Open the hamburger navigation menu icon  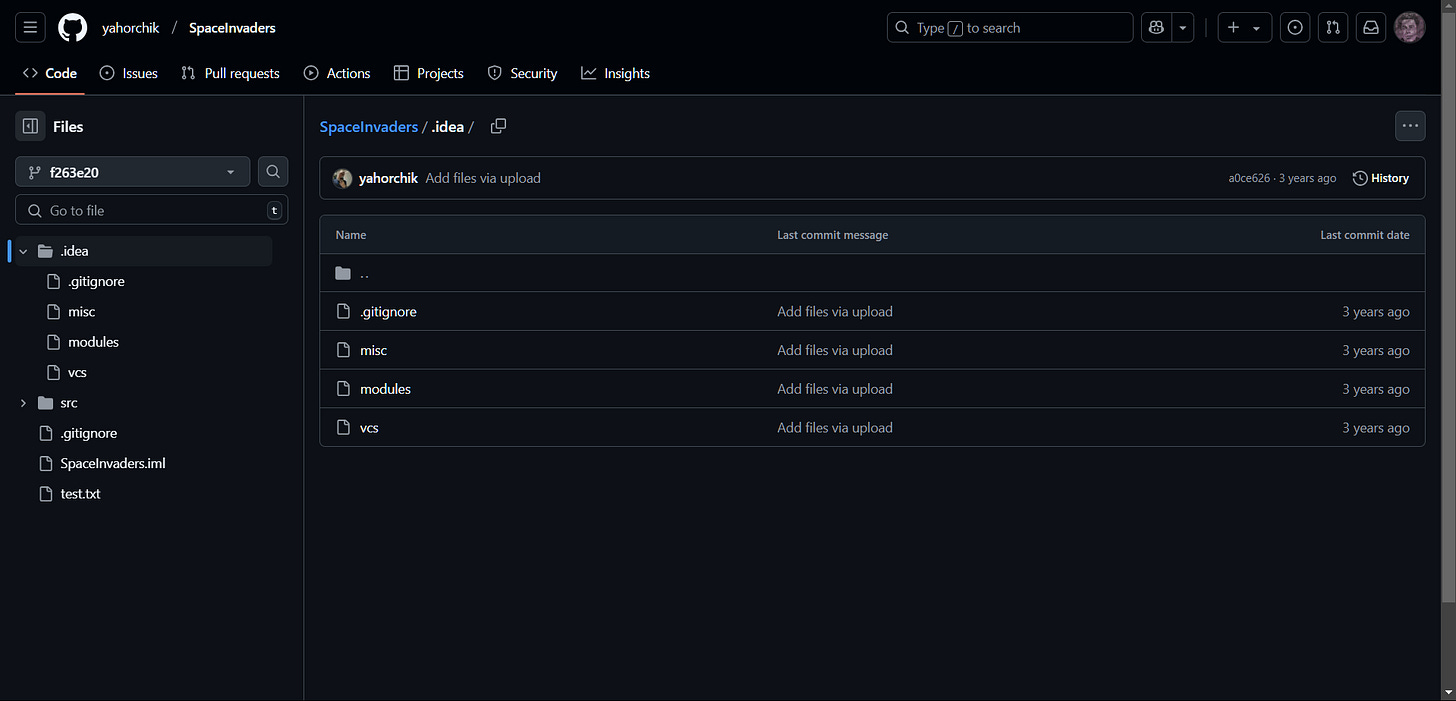[30, 27]
